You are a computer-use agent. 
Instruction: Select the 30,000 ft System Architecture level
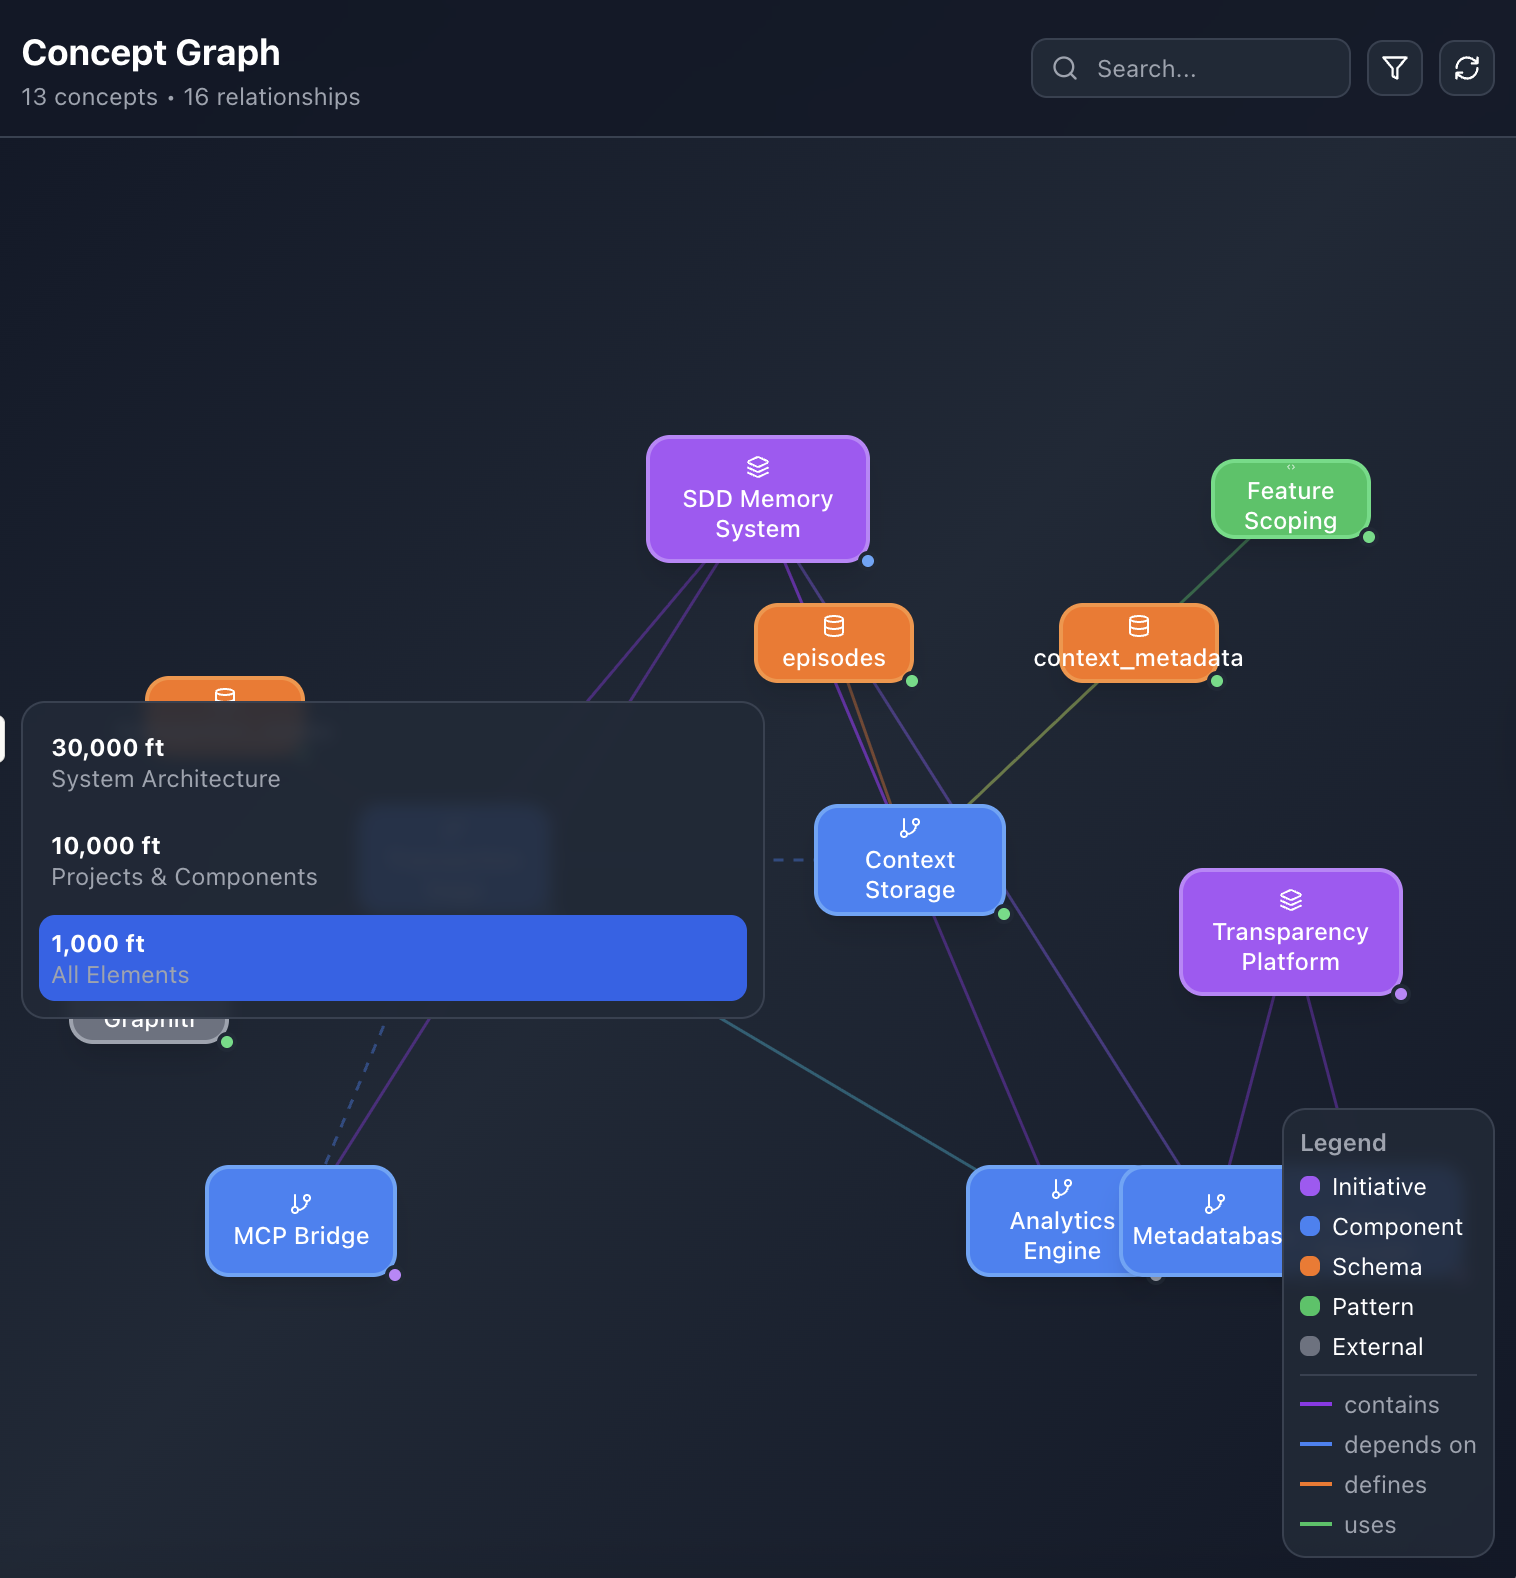pyautogui.click(x=392, y=763)
